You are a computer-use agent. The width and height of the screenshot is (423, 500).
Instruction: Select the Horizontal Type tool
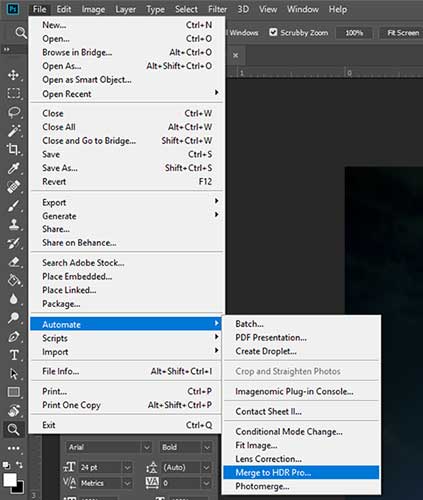(x=13, y=355)
